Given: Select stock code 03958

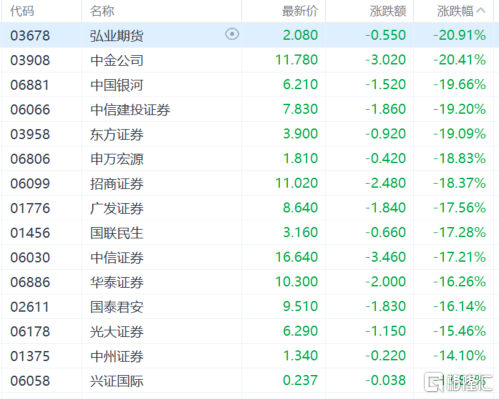Looking at the screenshot, I should (30, 134).
